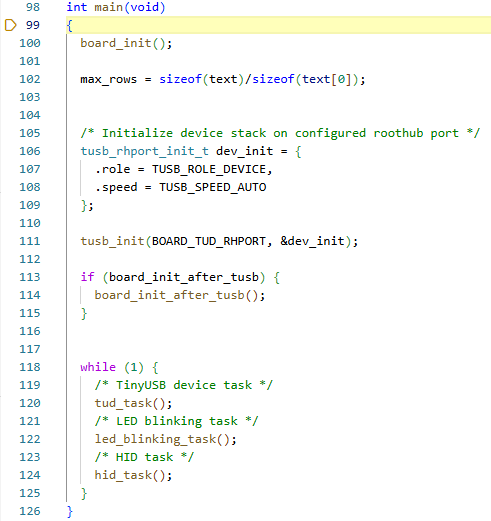Click the tud_task() call
The height and width of the screenshot is (521, 491).
click(x=133, y=403)
